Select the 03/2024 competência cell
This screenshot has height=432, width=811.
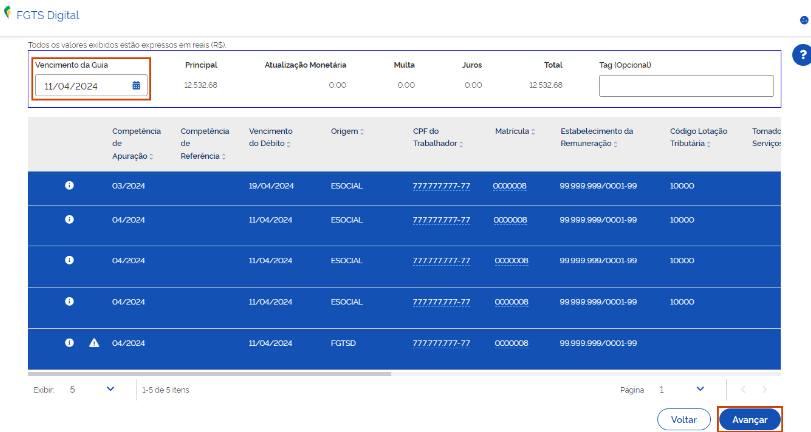pyautogui.click(x=128, y=186)
